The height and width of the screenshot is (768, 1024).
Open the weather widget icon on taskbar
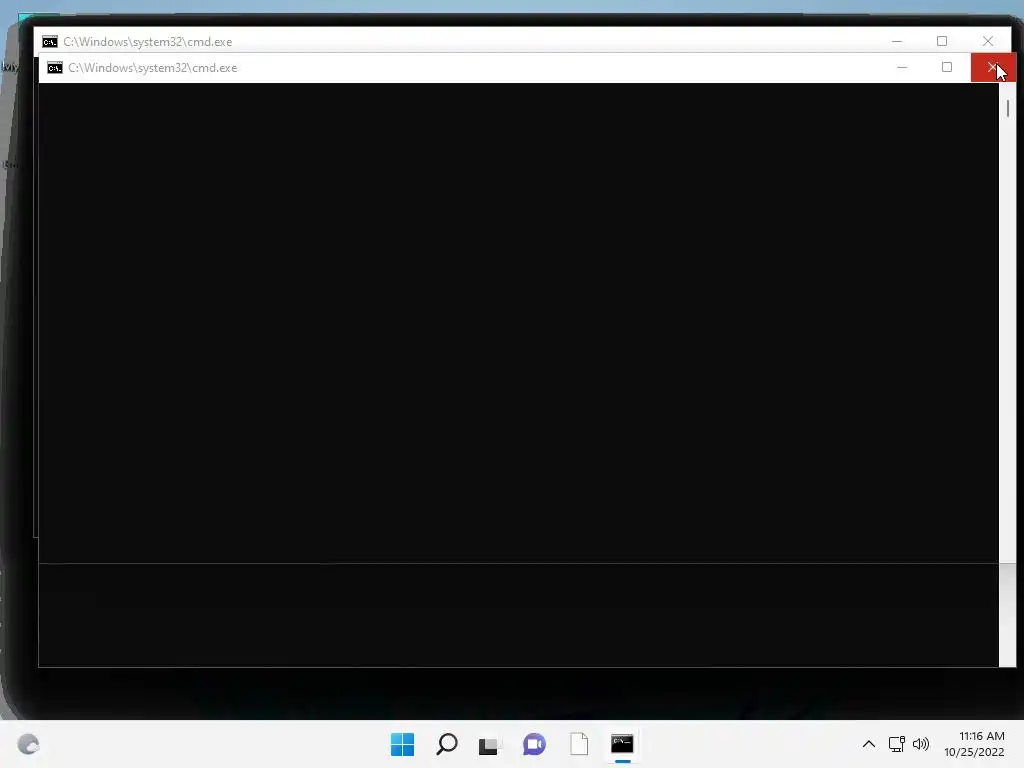tap(28, 744)
